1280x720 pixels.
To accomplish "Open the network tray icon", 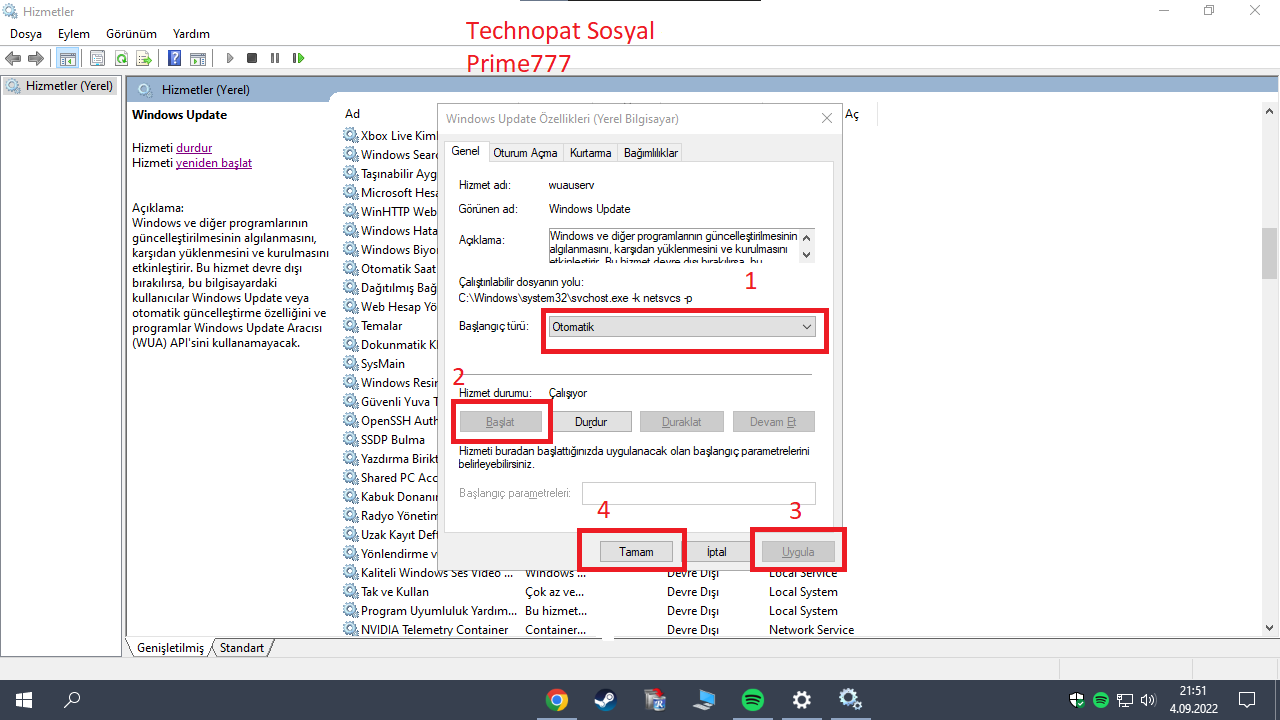I will 1124,700.
